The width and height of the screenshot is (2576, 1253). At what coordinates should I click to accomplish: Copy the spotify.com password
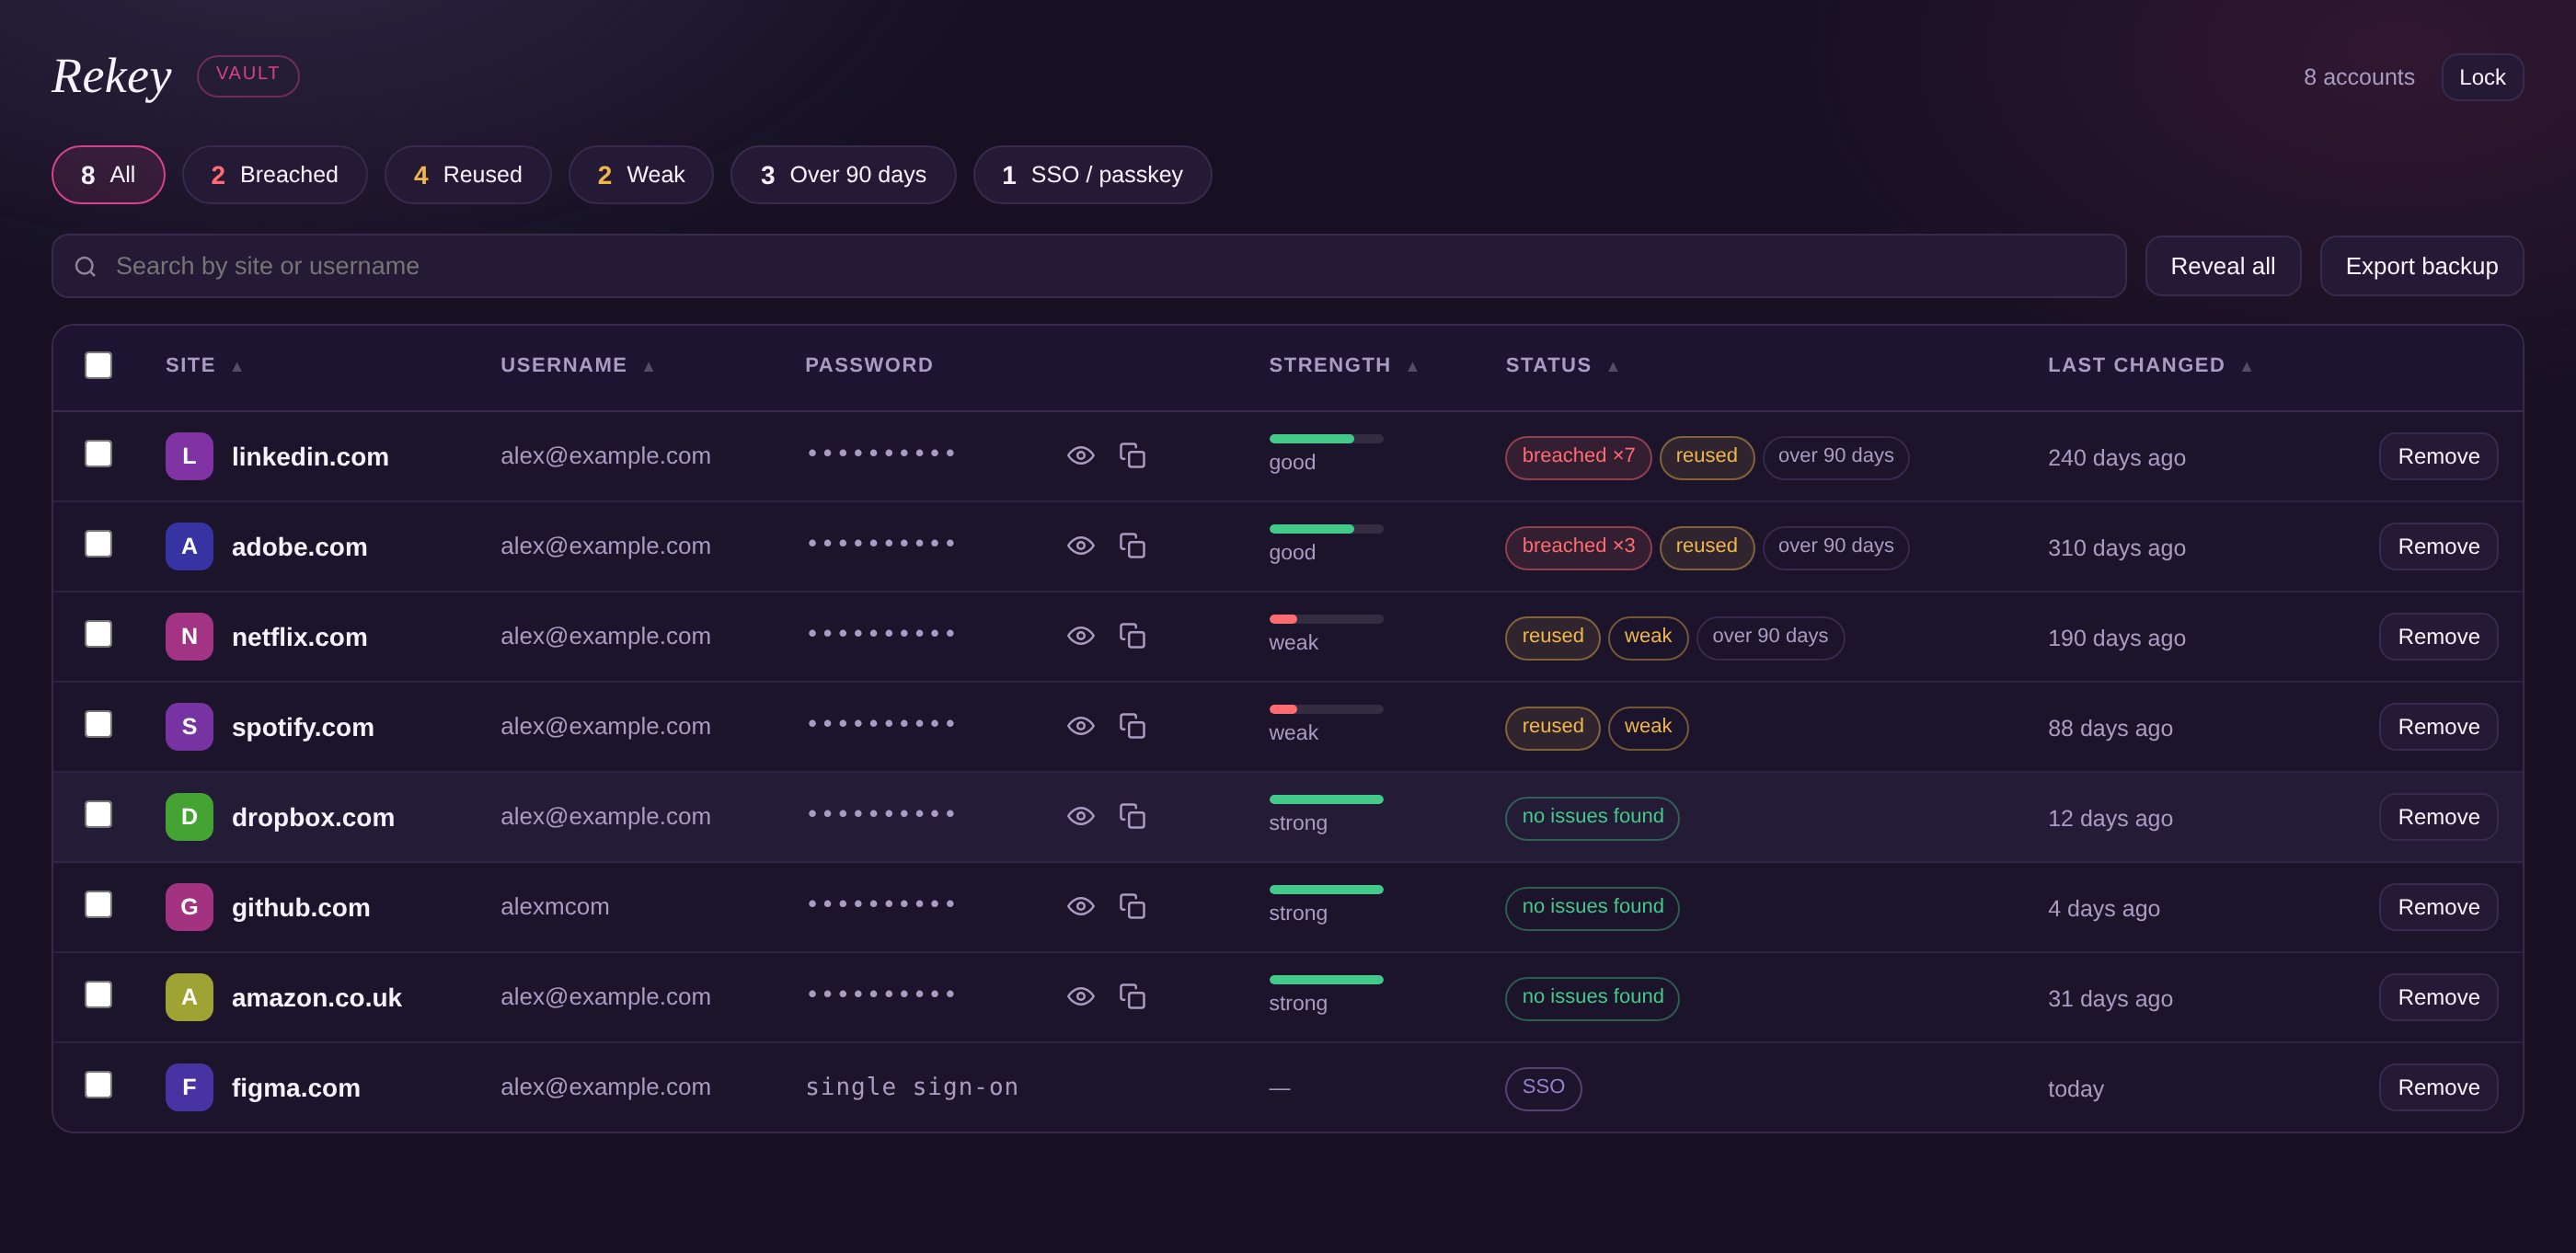(1132, 726)
